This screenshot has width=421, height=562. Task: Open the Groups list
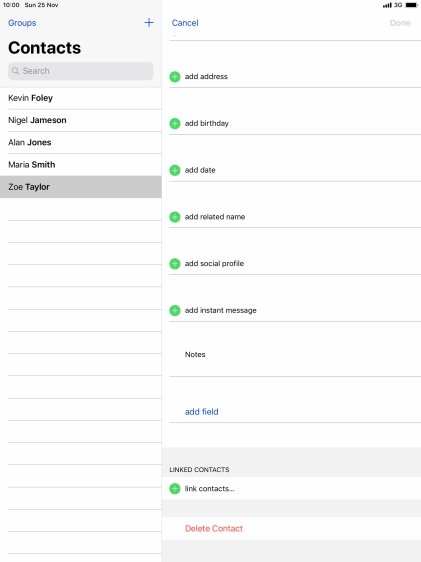tap(22, 23)
